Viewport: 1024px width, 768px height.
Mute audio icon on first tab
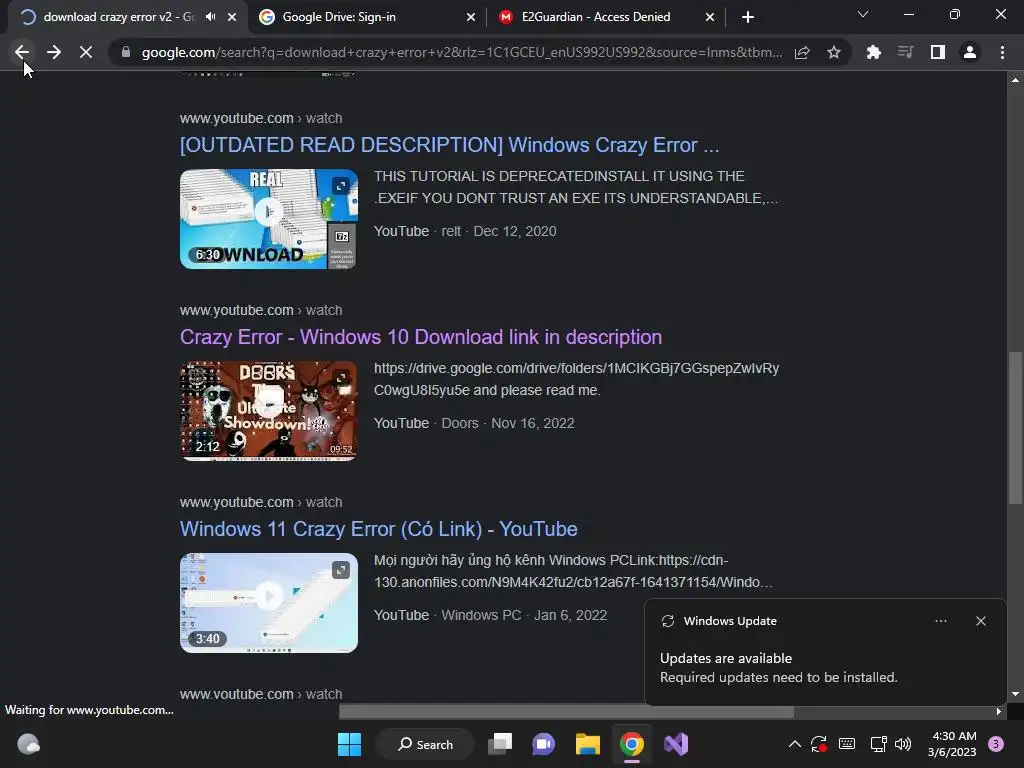pos(210,17)
